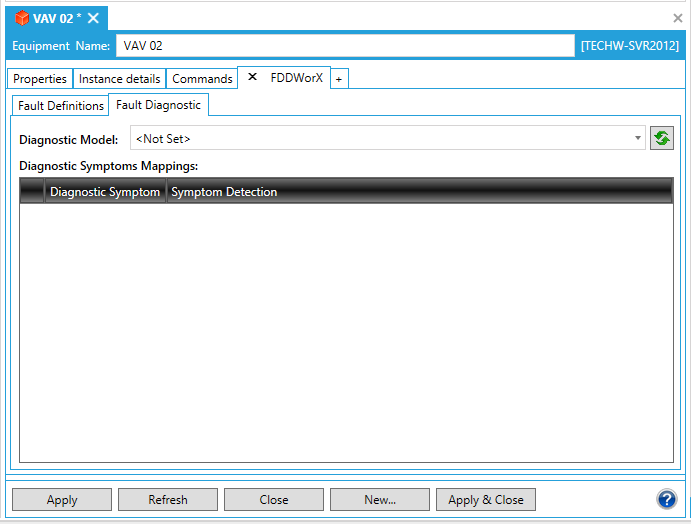Click the green refresh icon beside Diagnostic Model
The image size is (691, 524).
coord(661,139)
